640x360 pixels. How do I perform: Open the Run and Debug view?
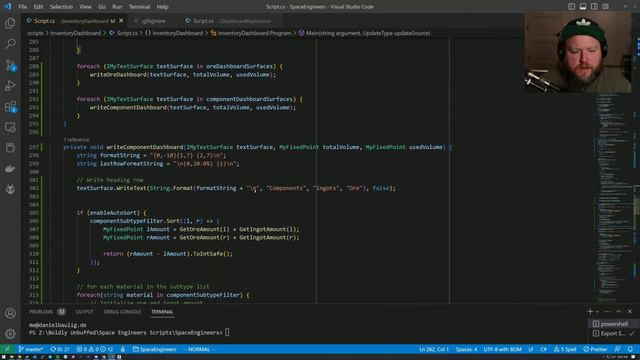point(10,86)
